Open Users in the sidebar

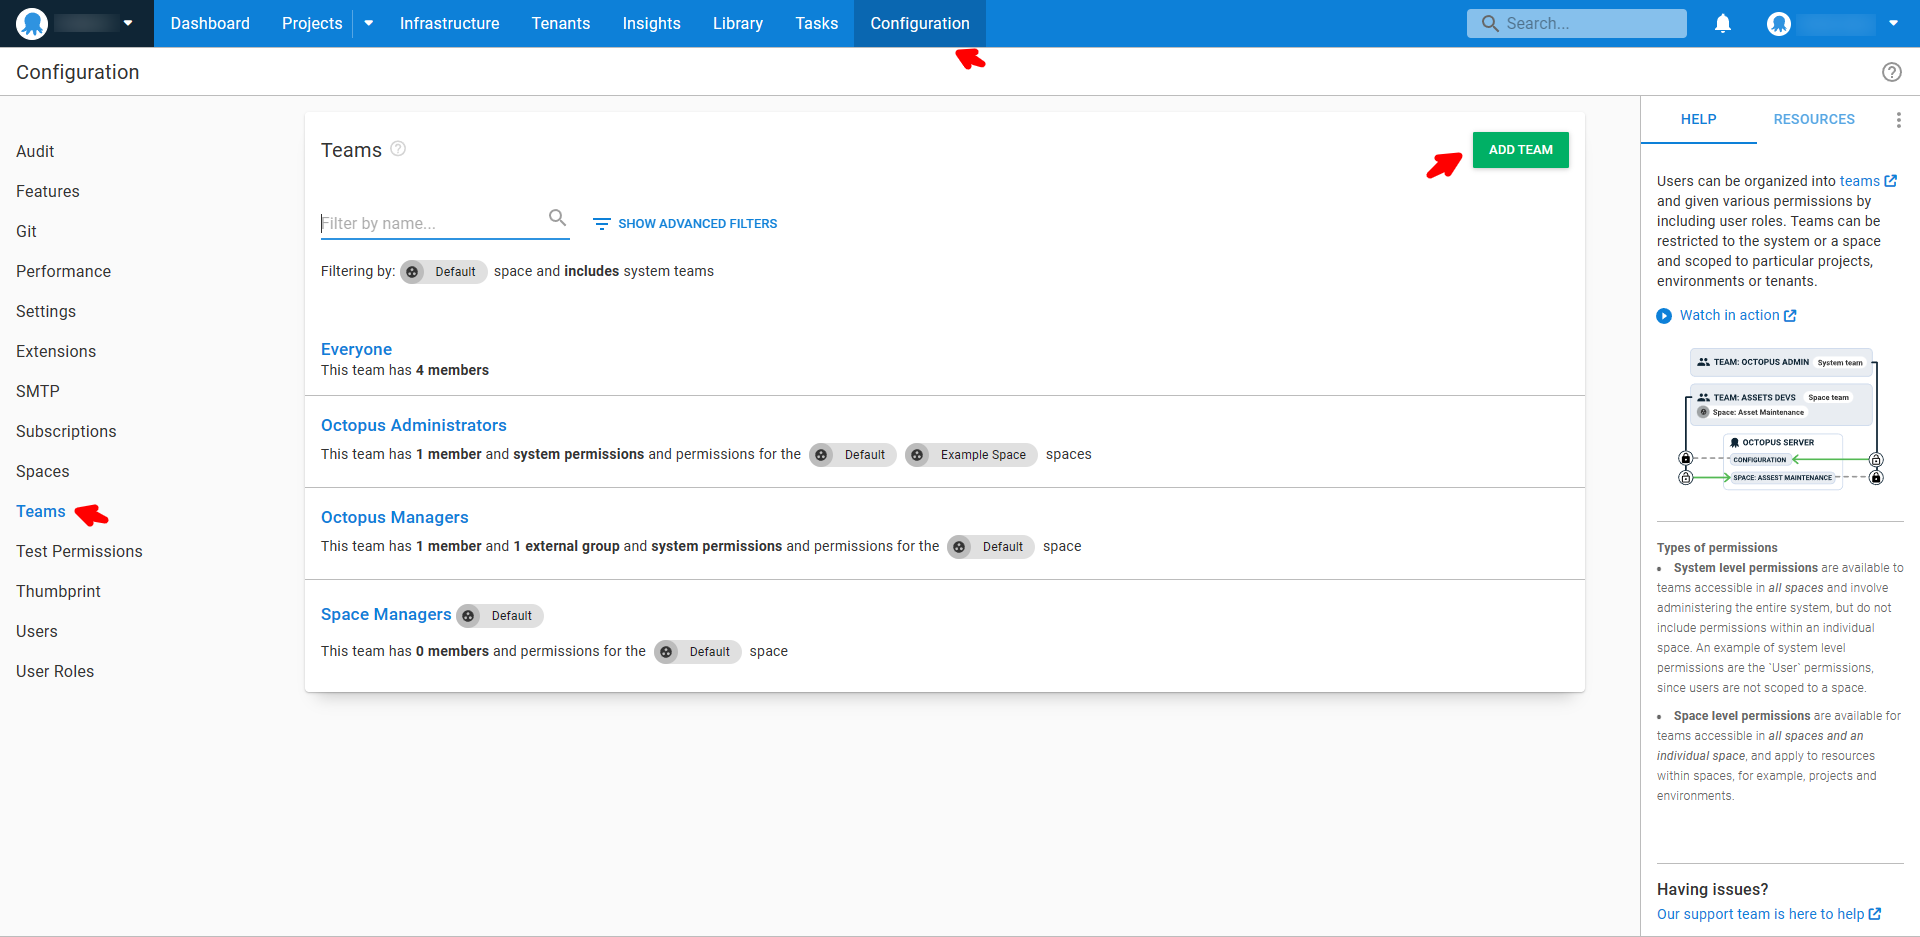(37, 631)
